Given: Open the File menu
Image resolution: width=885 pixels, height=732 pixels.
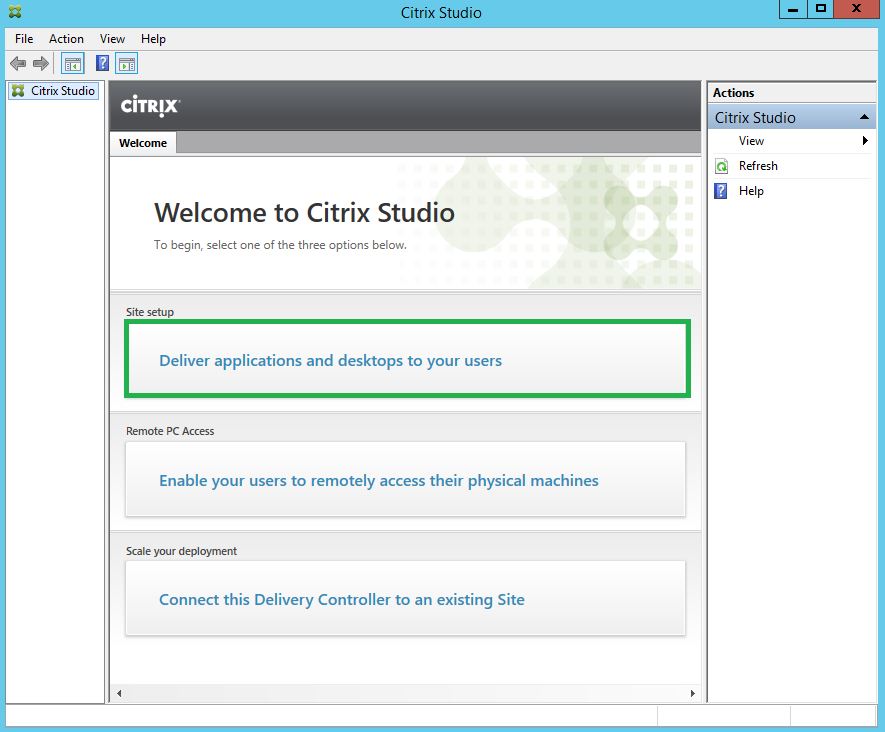Looking at the screenshot, I should [x=24, y=39].
